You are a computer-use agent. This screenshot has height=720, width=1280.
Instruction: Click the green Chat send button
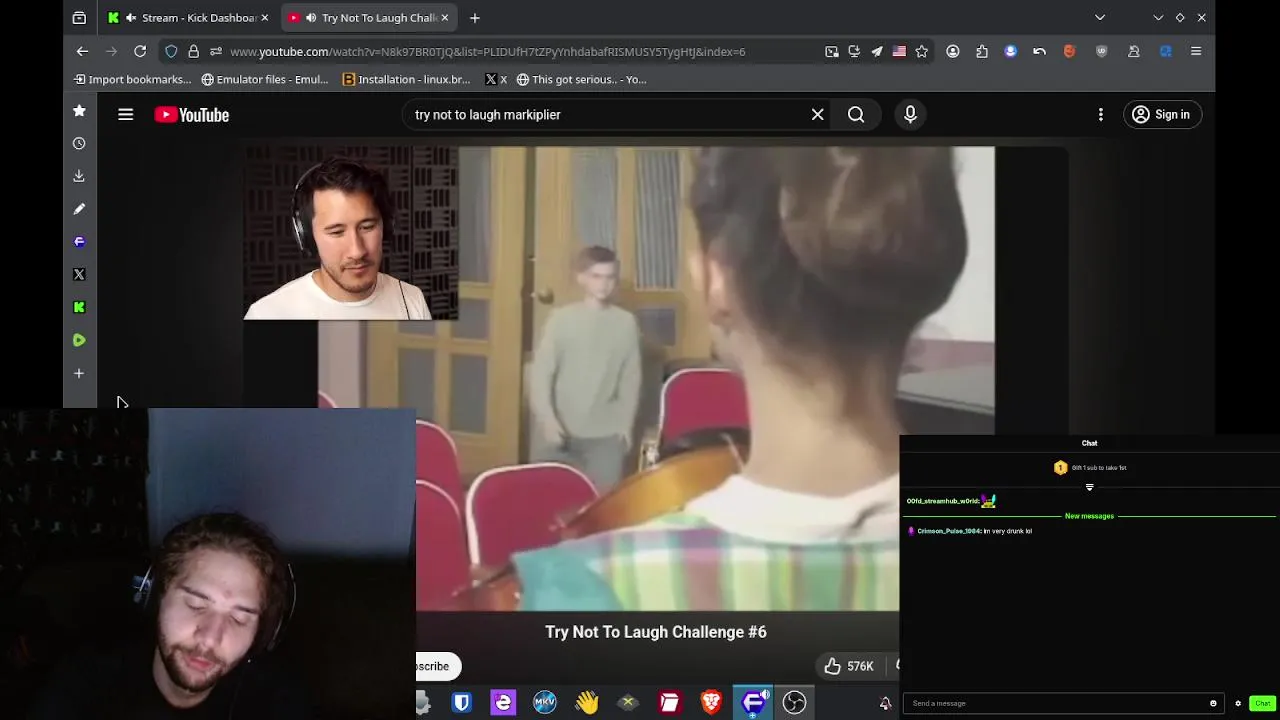tap(1262, 703)
